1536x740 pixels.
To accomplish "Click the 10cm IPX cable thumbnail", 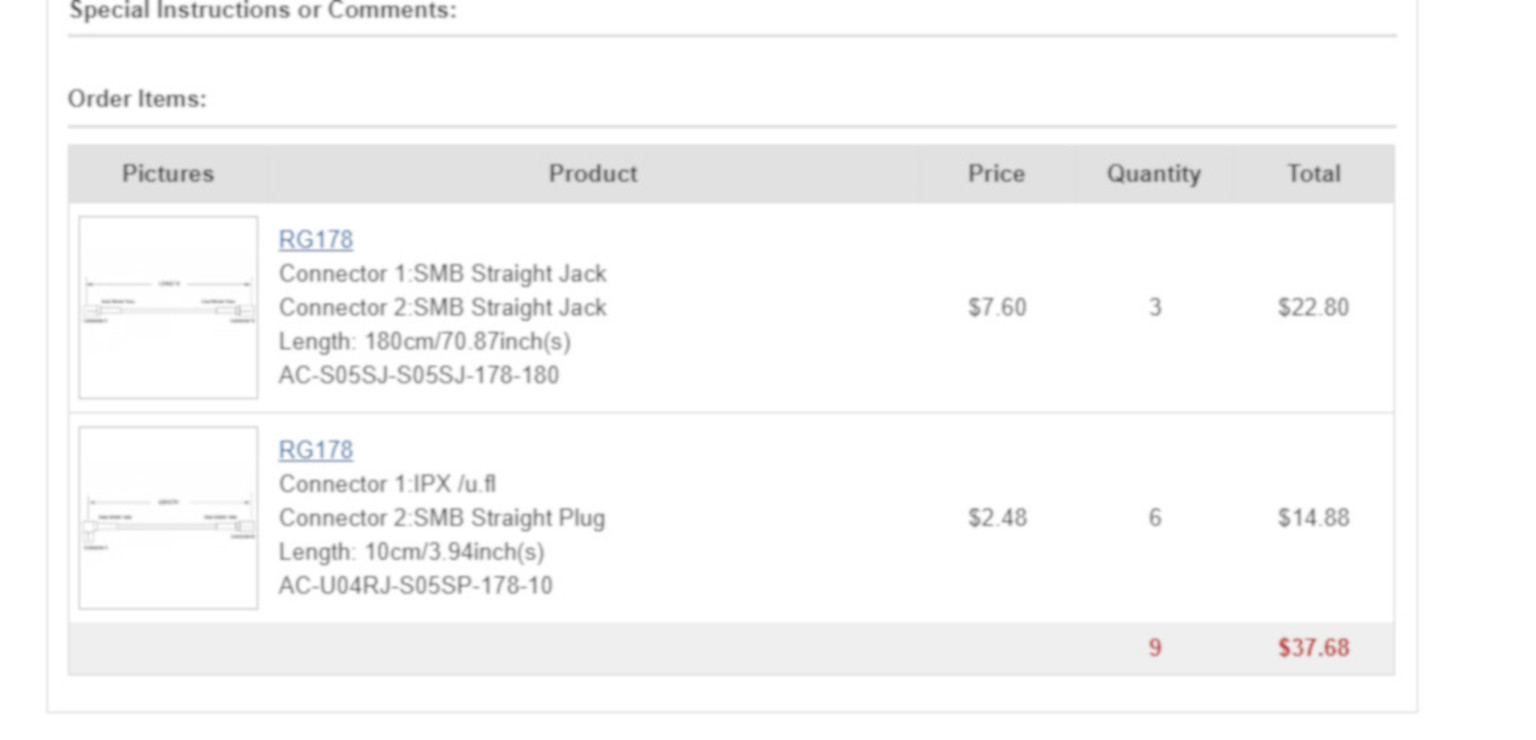I will (x=168, y=518).
